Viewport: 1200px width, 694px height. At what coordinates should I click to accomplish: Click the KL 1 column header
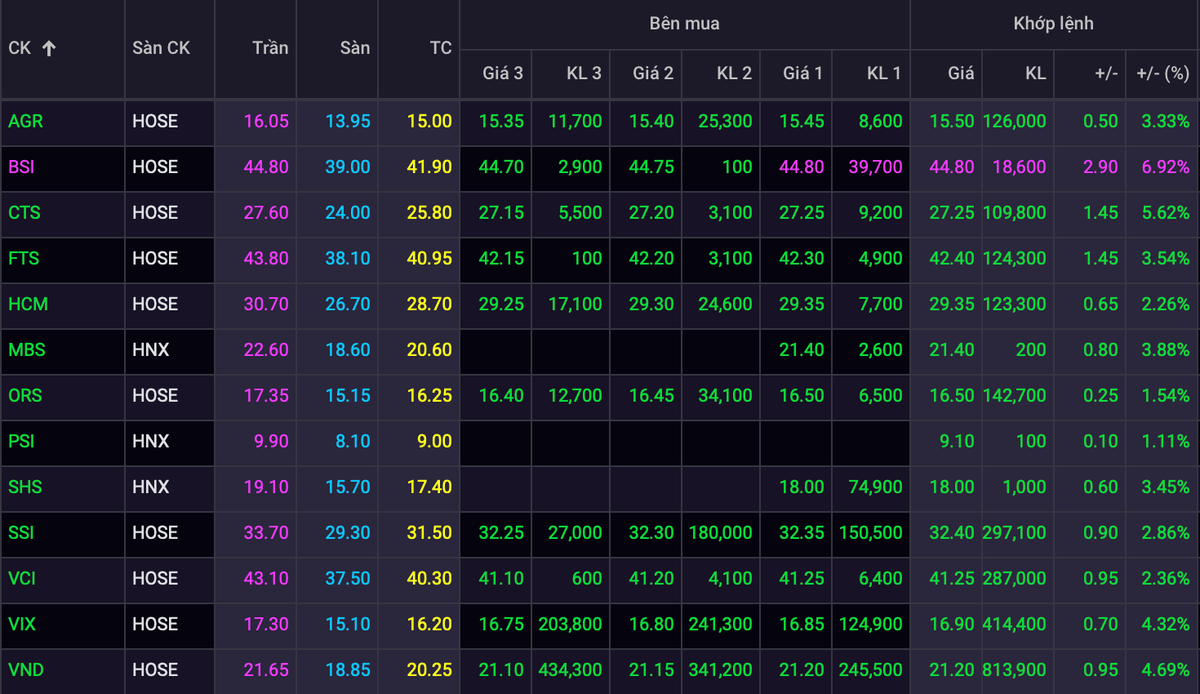(883, 73)
